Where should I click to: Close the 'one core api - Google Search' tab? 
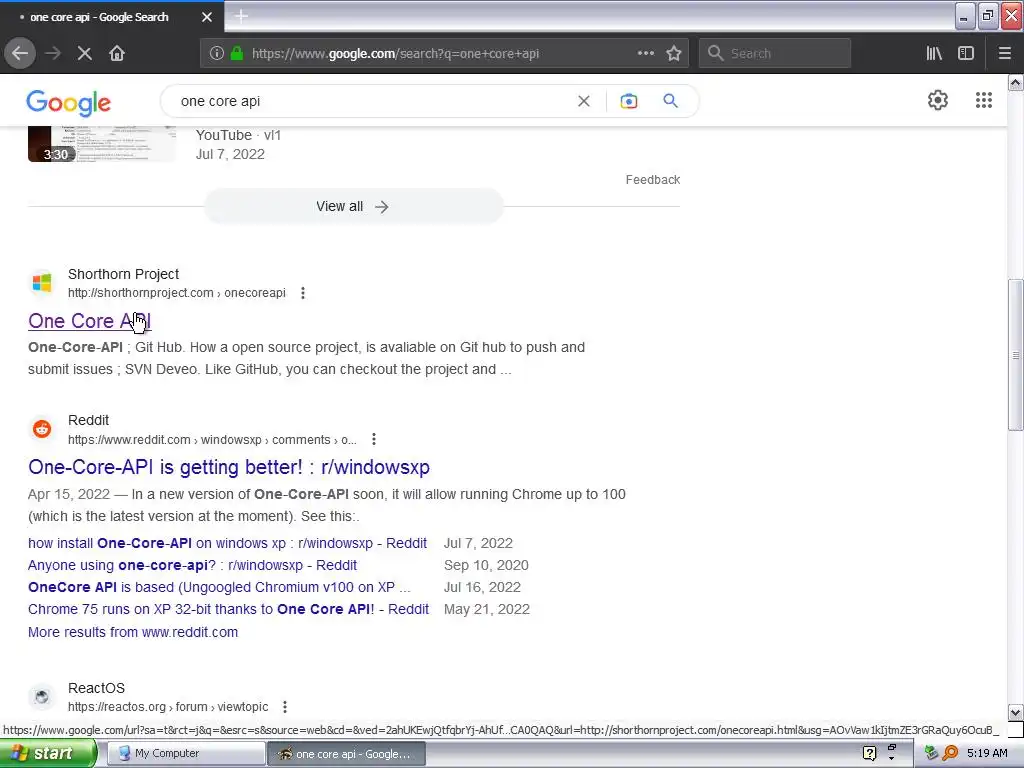[x=207, y=17]
